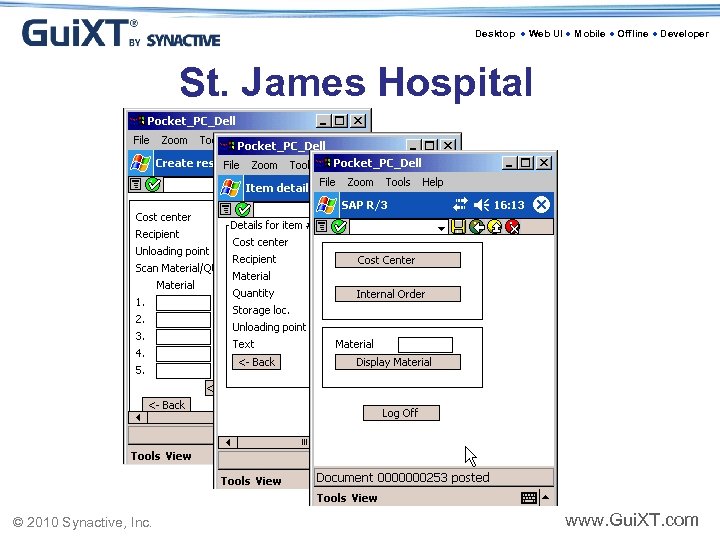Click green checkmark Enter icon in front window

tap(339, 226)
